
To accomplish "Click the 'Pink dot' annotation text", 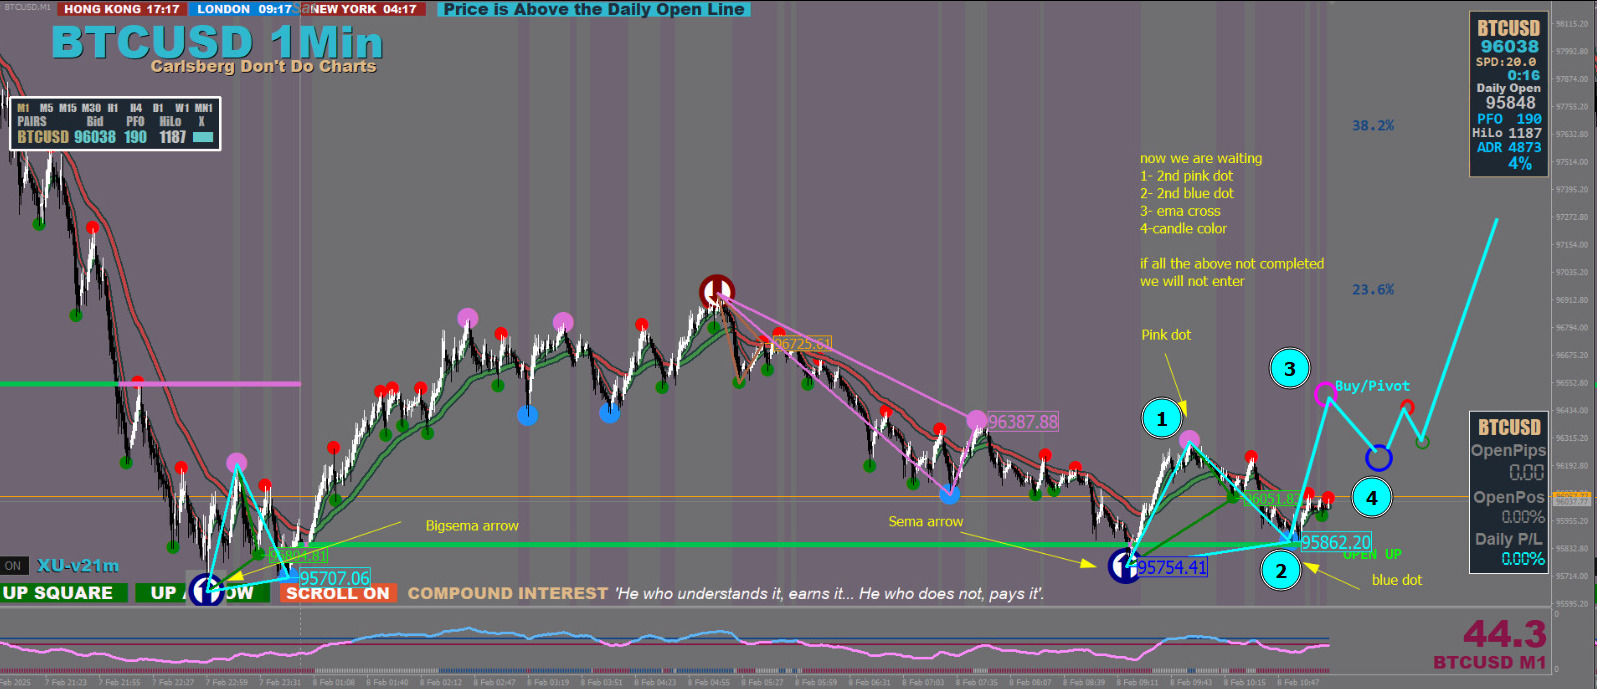I will [x=1166, y=335].
